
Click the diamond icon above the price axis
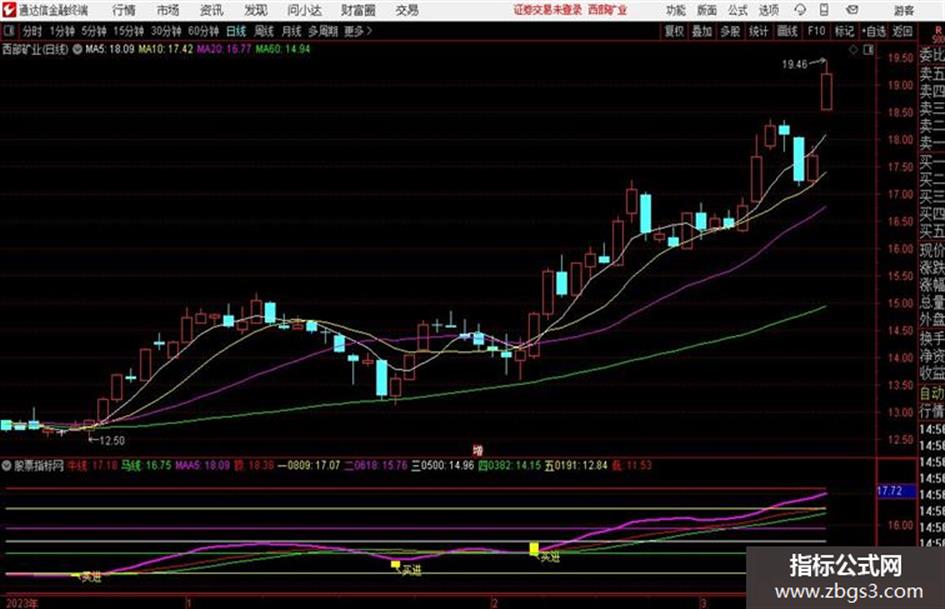pos(853,50)
